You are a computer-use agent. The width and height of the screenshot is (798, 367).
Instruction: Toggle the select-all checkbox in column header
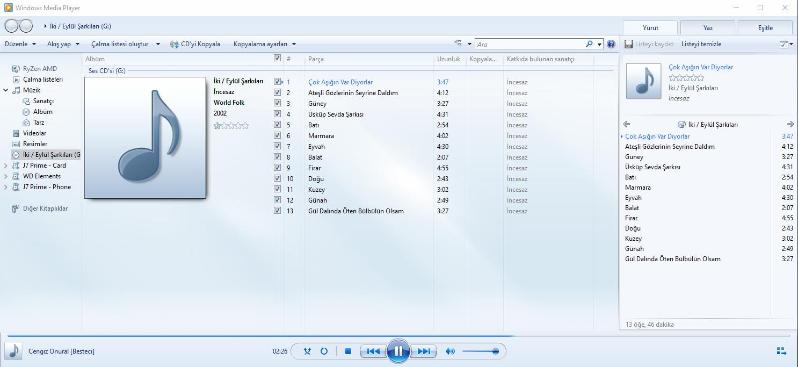[x=277, y=58]
